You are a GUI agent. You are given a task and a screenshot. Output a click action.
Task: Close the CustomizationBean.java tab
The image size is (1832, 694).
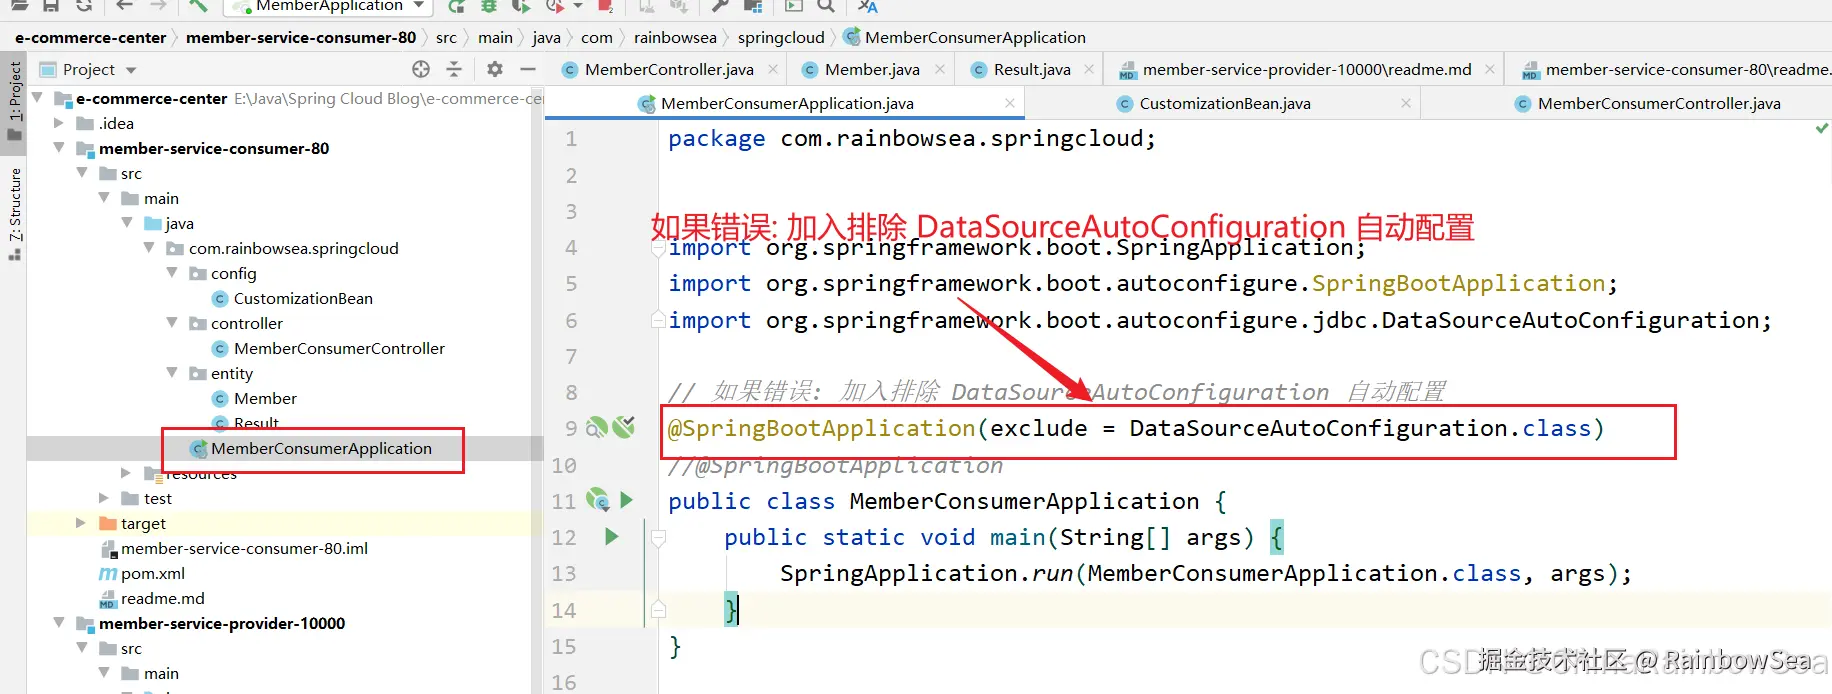1406,103
